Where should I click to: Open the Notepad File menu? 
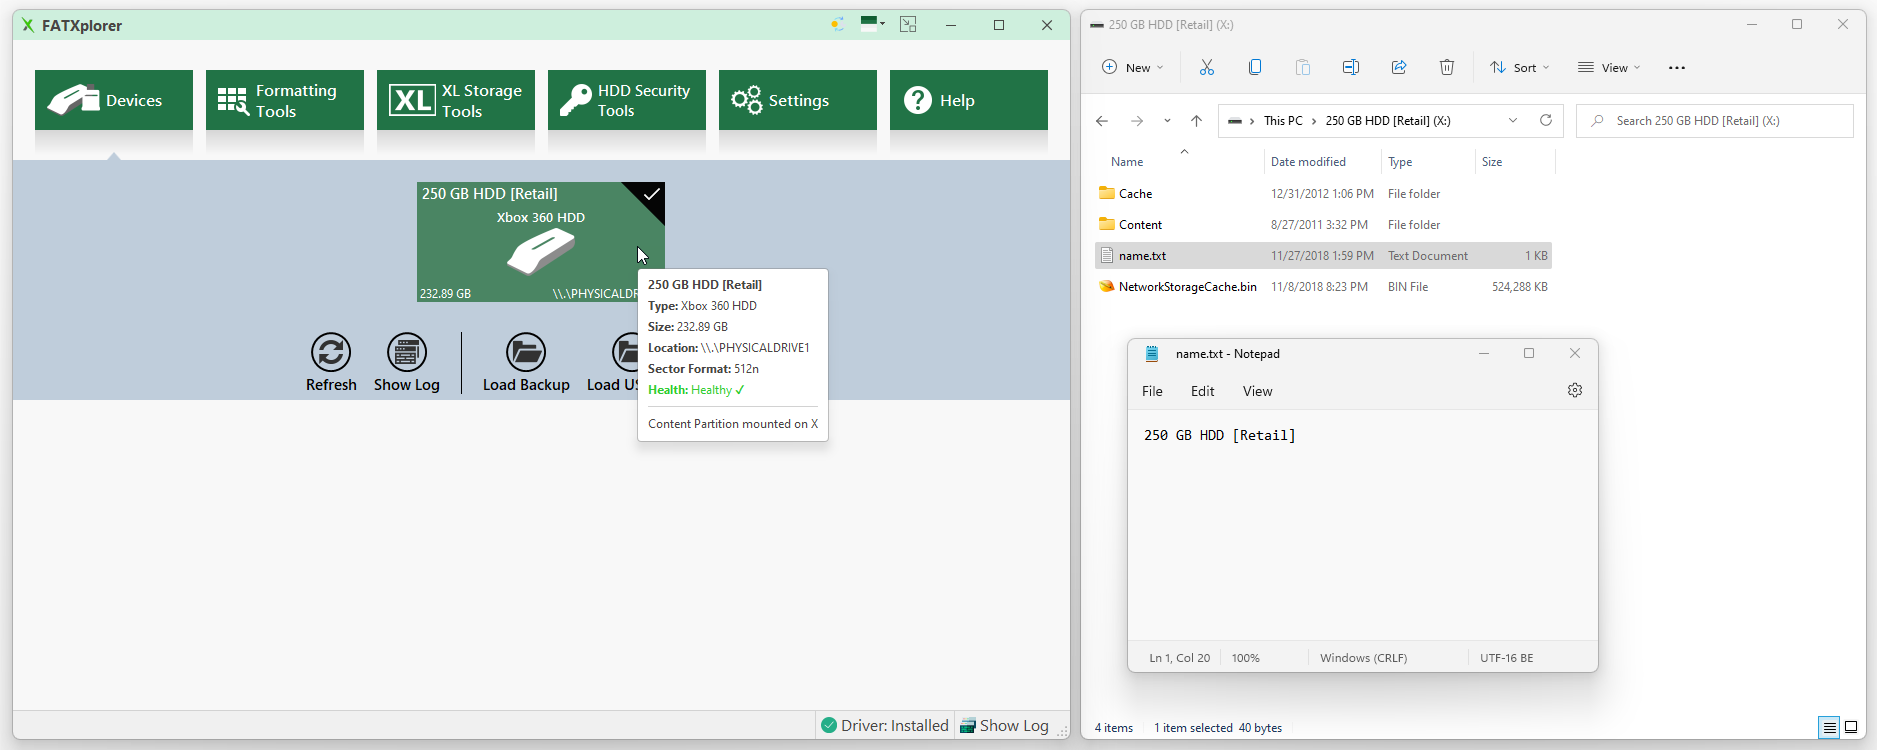pos(1152,391)
